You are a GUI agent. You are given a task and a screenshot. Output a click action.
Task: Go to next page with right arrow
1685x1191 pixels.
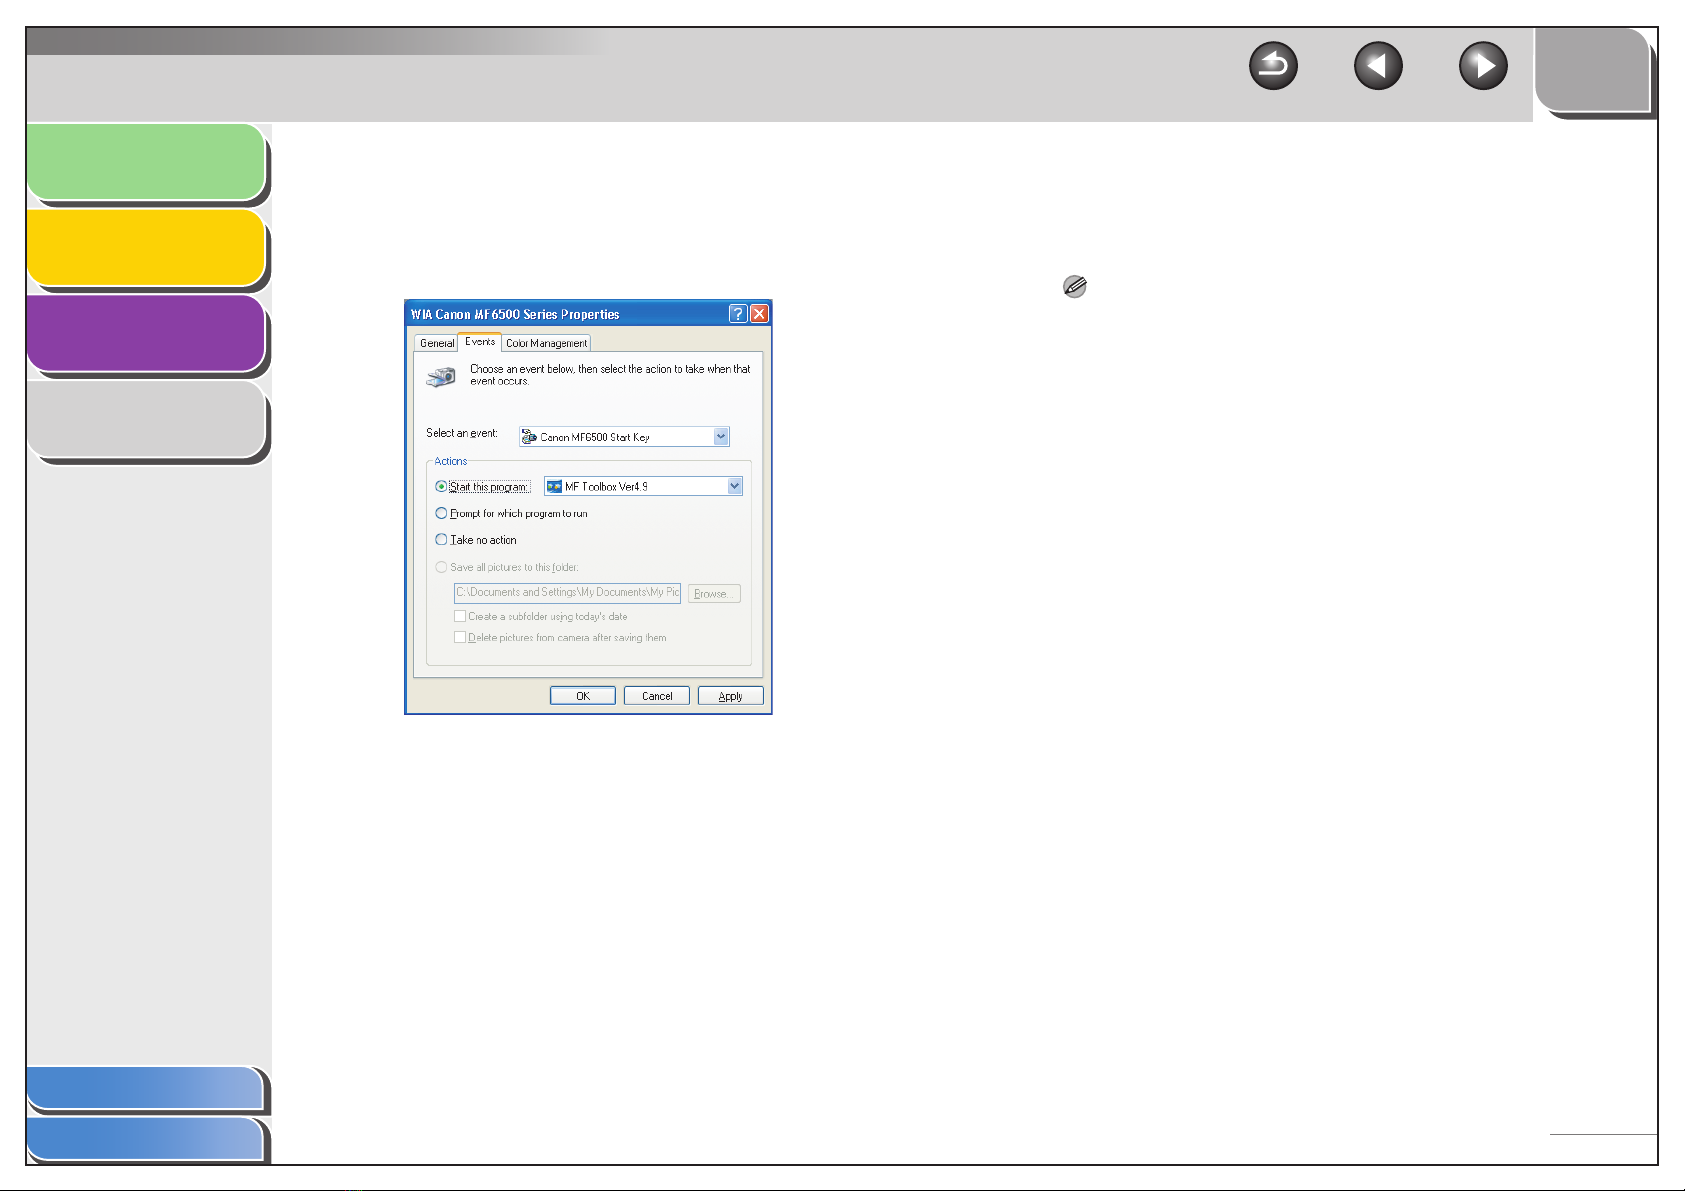click(1483, 67)
